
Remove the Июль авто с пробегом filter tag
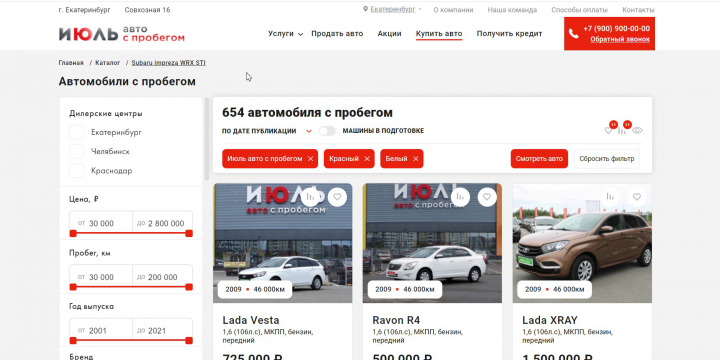(310, 159)
